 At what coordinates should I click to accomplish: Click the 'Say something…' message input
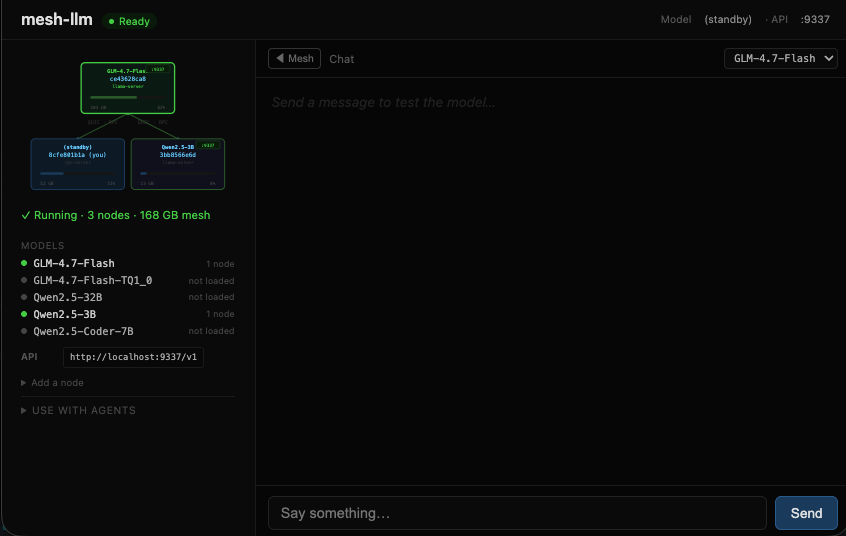[x=517, y=513]
